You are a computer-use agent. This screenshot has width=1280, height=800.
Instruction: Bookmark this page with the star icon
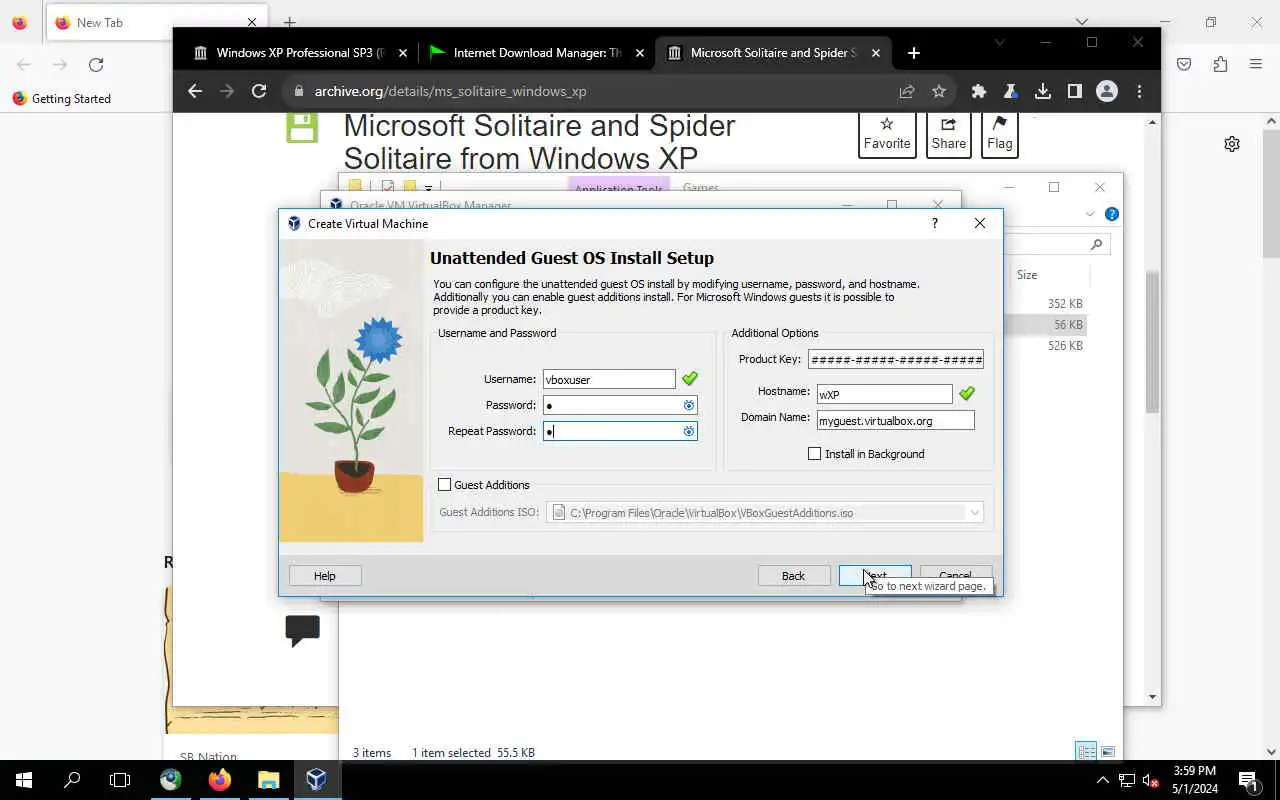pos(939,91)
